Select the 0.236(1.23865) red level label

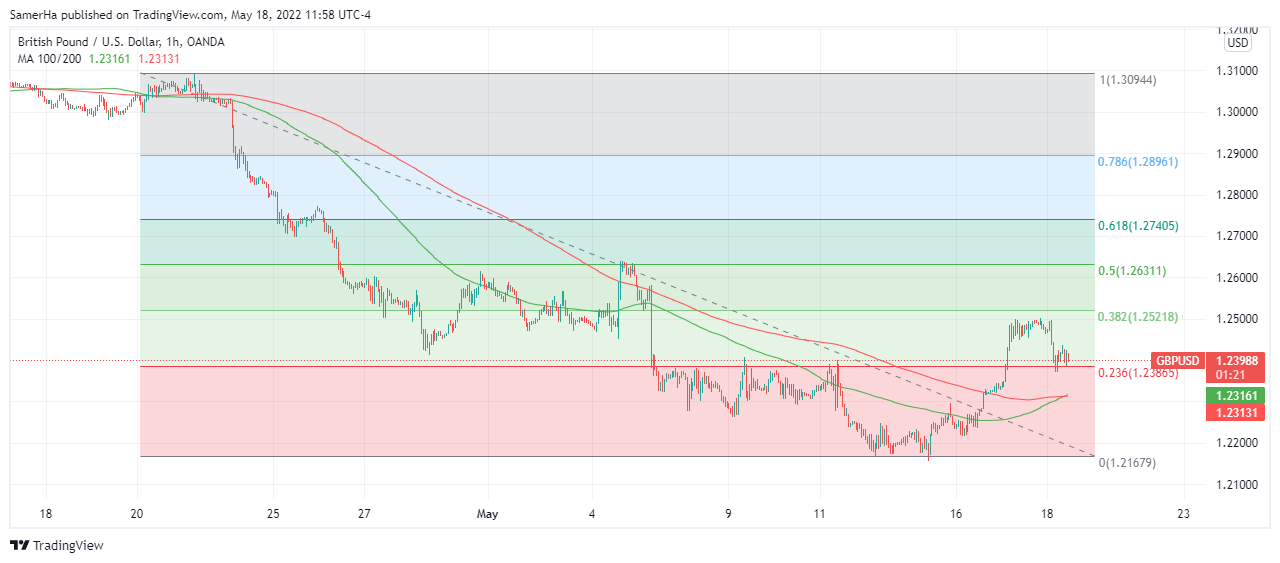coord(1138,373)
